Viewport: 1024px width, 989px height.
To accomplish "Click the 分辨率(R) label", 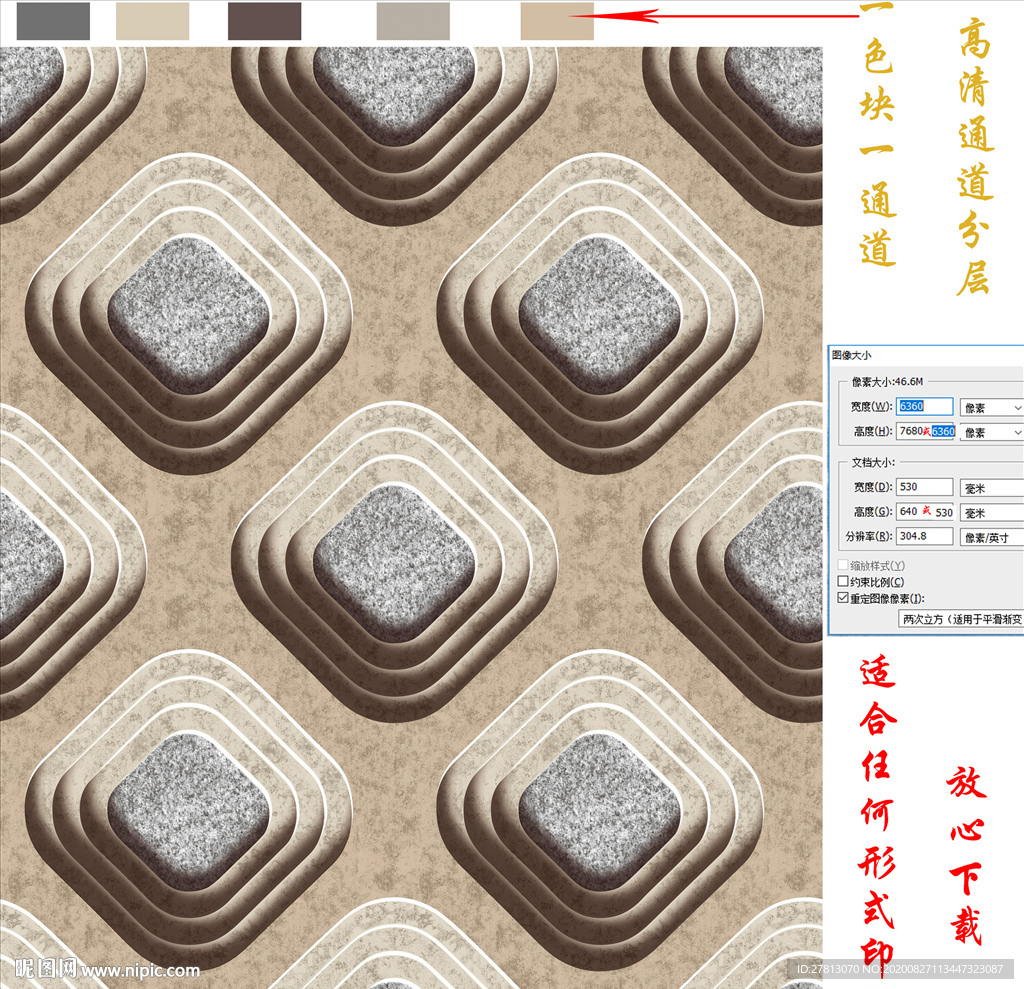I will click(869, 536).
